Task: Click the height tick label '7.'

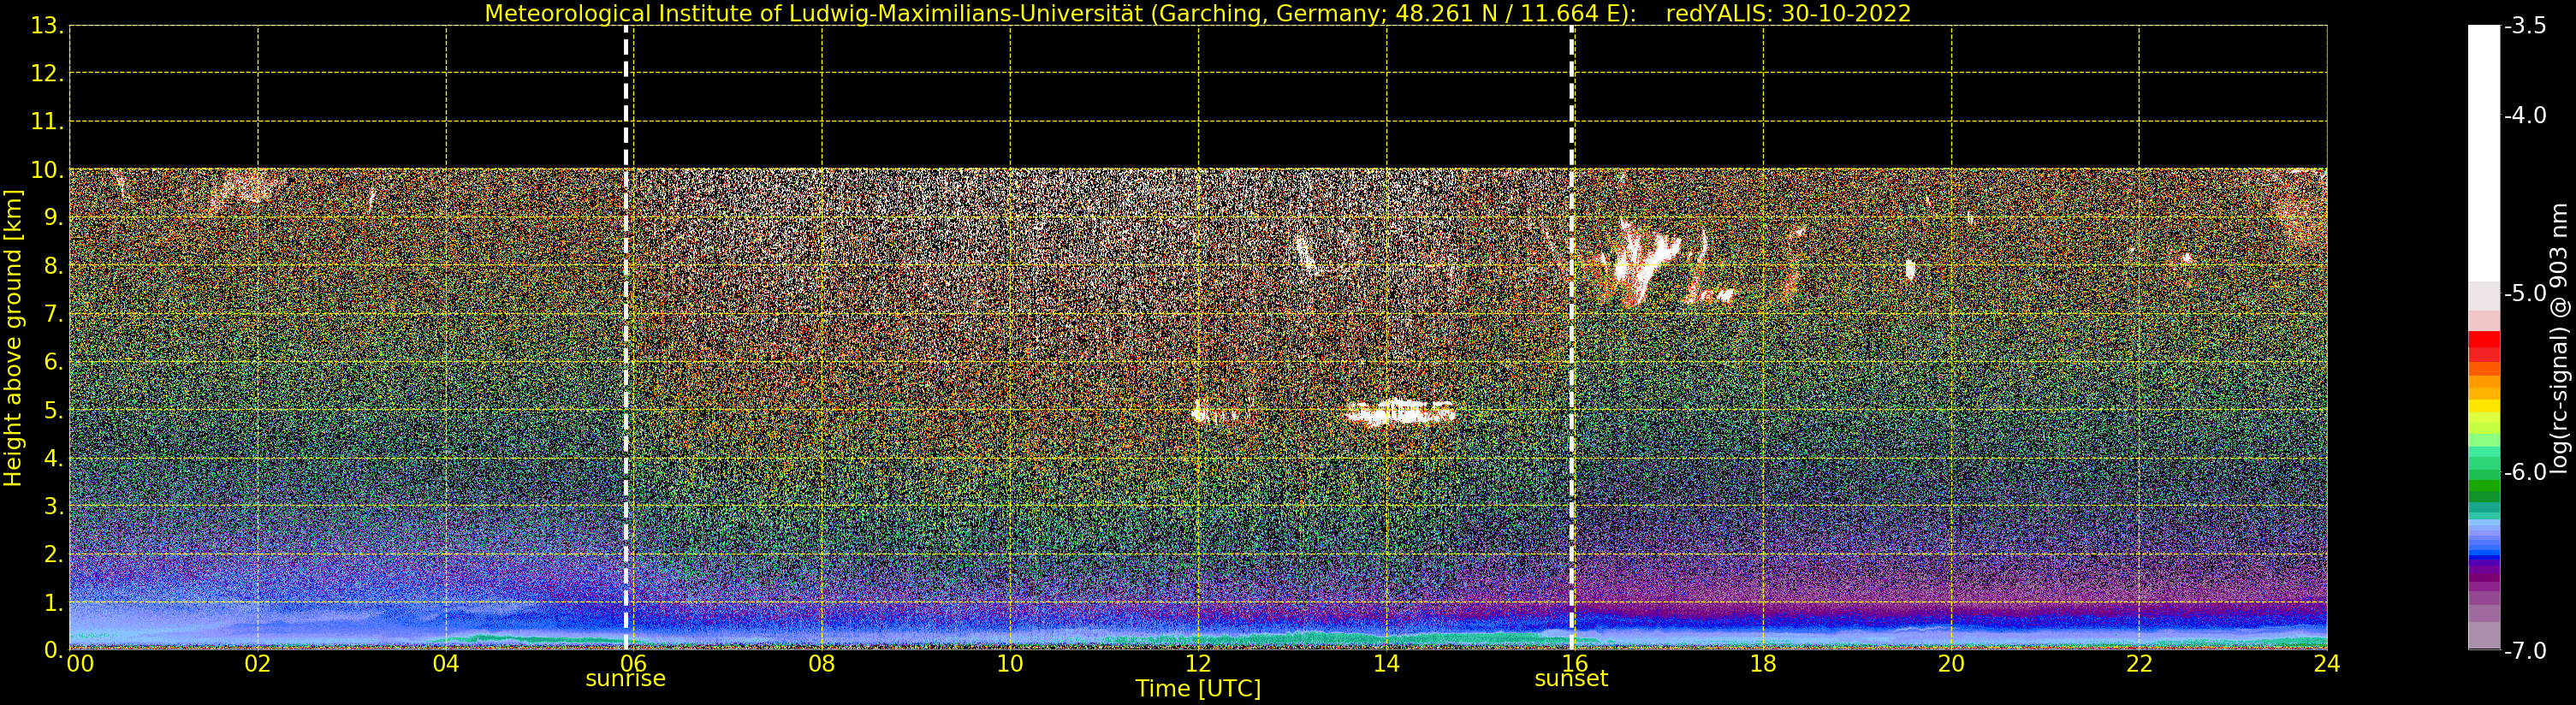Action: (54, 314)
